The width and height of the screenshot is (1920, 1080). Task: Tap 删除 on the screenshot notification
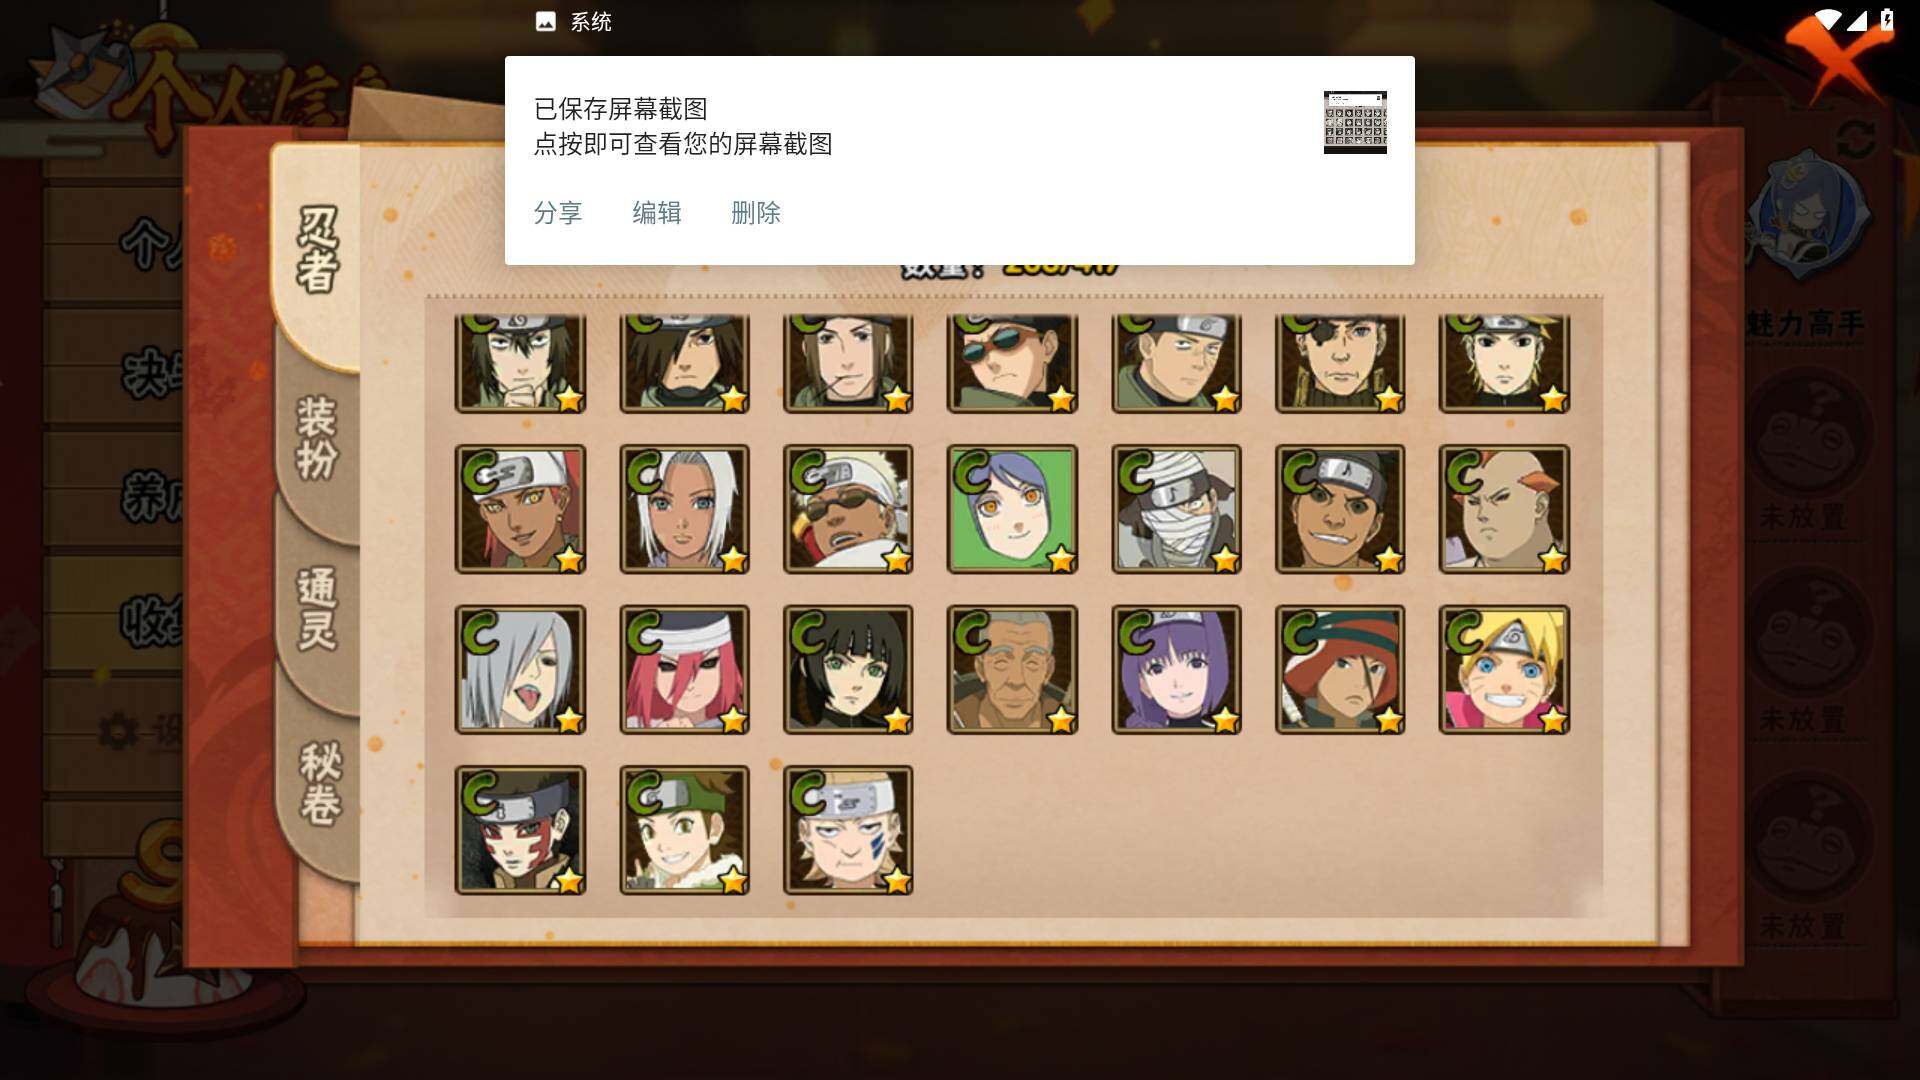coord(756,213)
